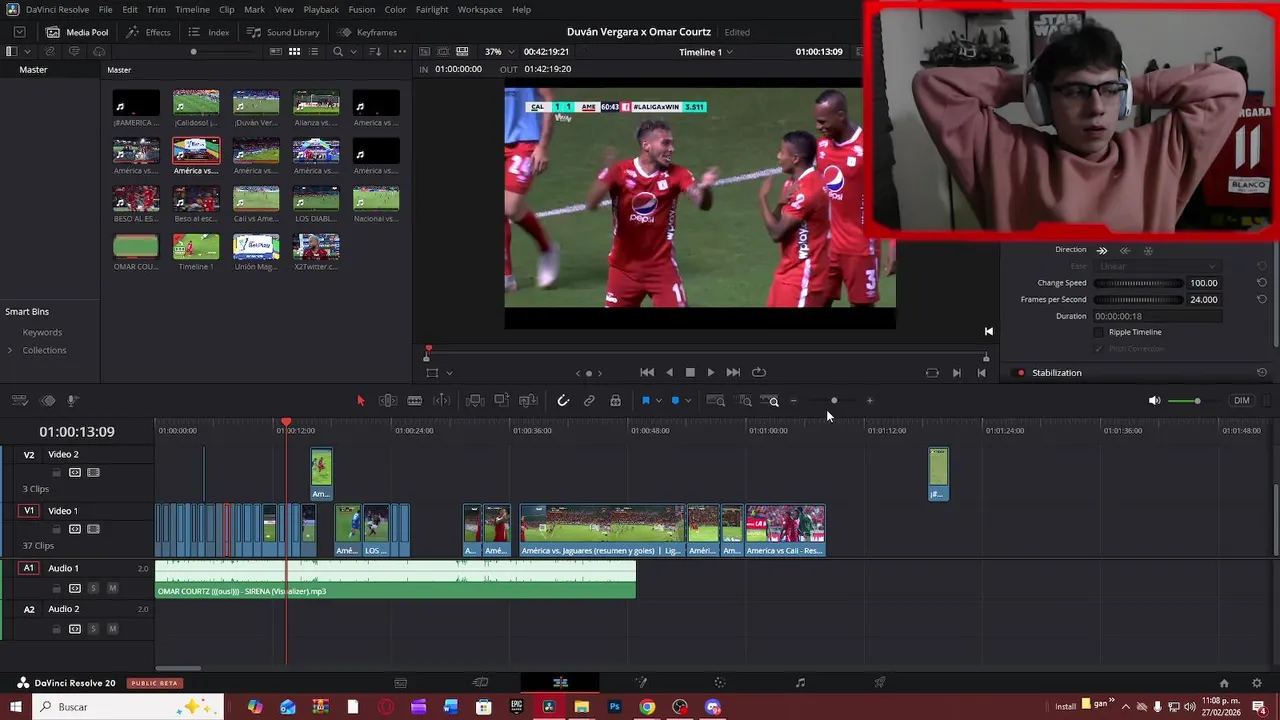Open the Fusion menu

[362, 9]
